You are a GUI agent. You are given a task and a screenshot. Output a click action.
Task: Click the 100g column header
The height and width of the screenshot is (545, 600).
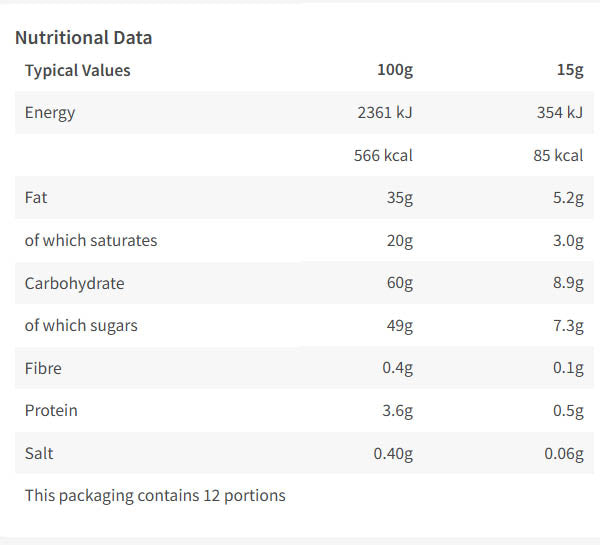pyautogui.click(x=394, y=70)
